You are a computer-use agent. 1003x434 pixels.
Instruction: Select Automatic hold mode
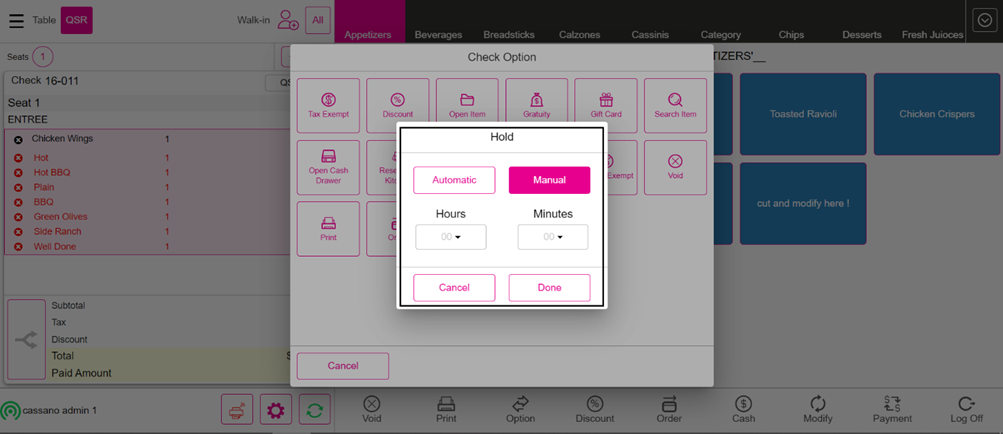click(454, 180)
